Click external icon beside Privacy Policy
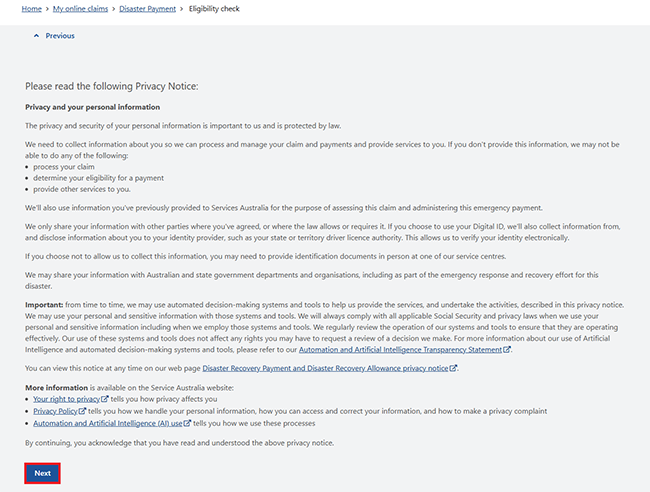The image size is (650, 492). click(x=82, y=411)
